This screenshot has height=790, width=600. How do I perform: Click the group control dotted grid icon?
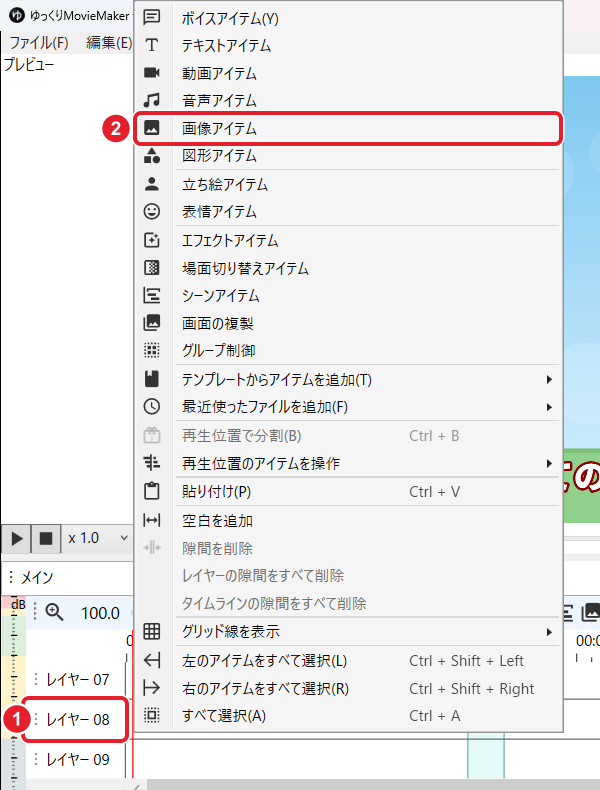click(x=152, y=350)
